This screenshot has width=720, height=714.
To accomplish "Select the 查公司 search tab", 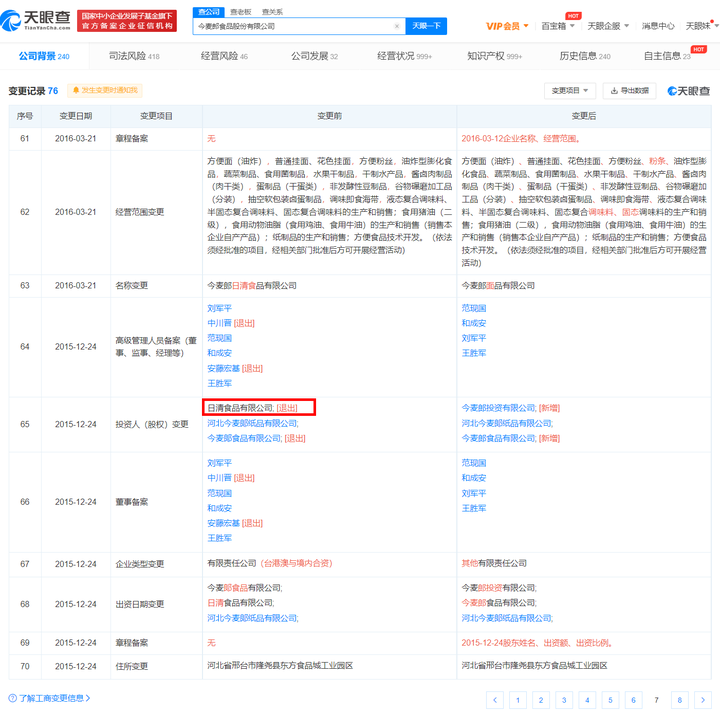I will tap(208, 12).
